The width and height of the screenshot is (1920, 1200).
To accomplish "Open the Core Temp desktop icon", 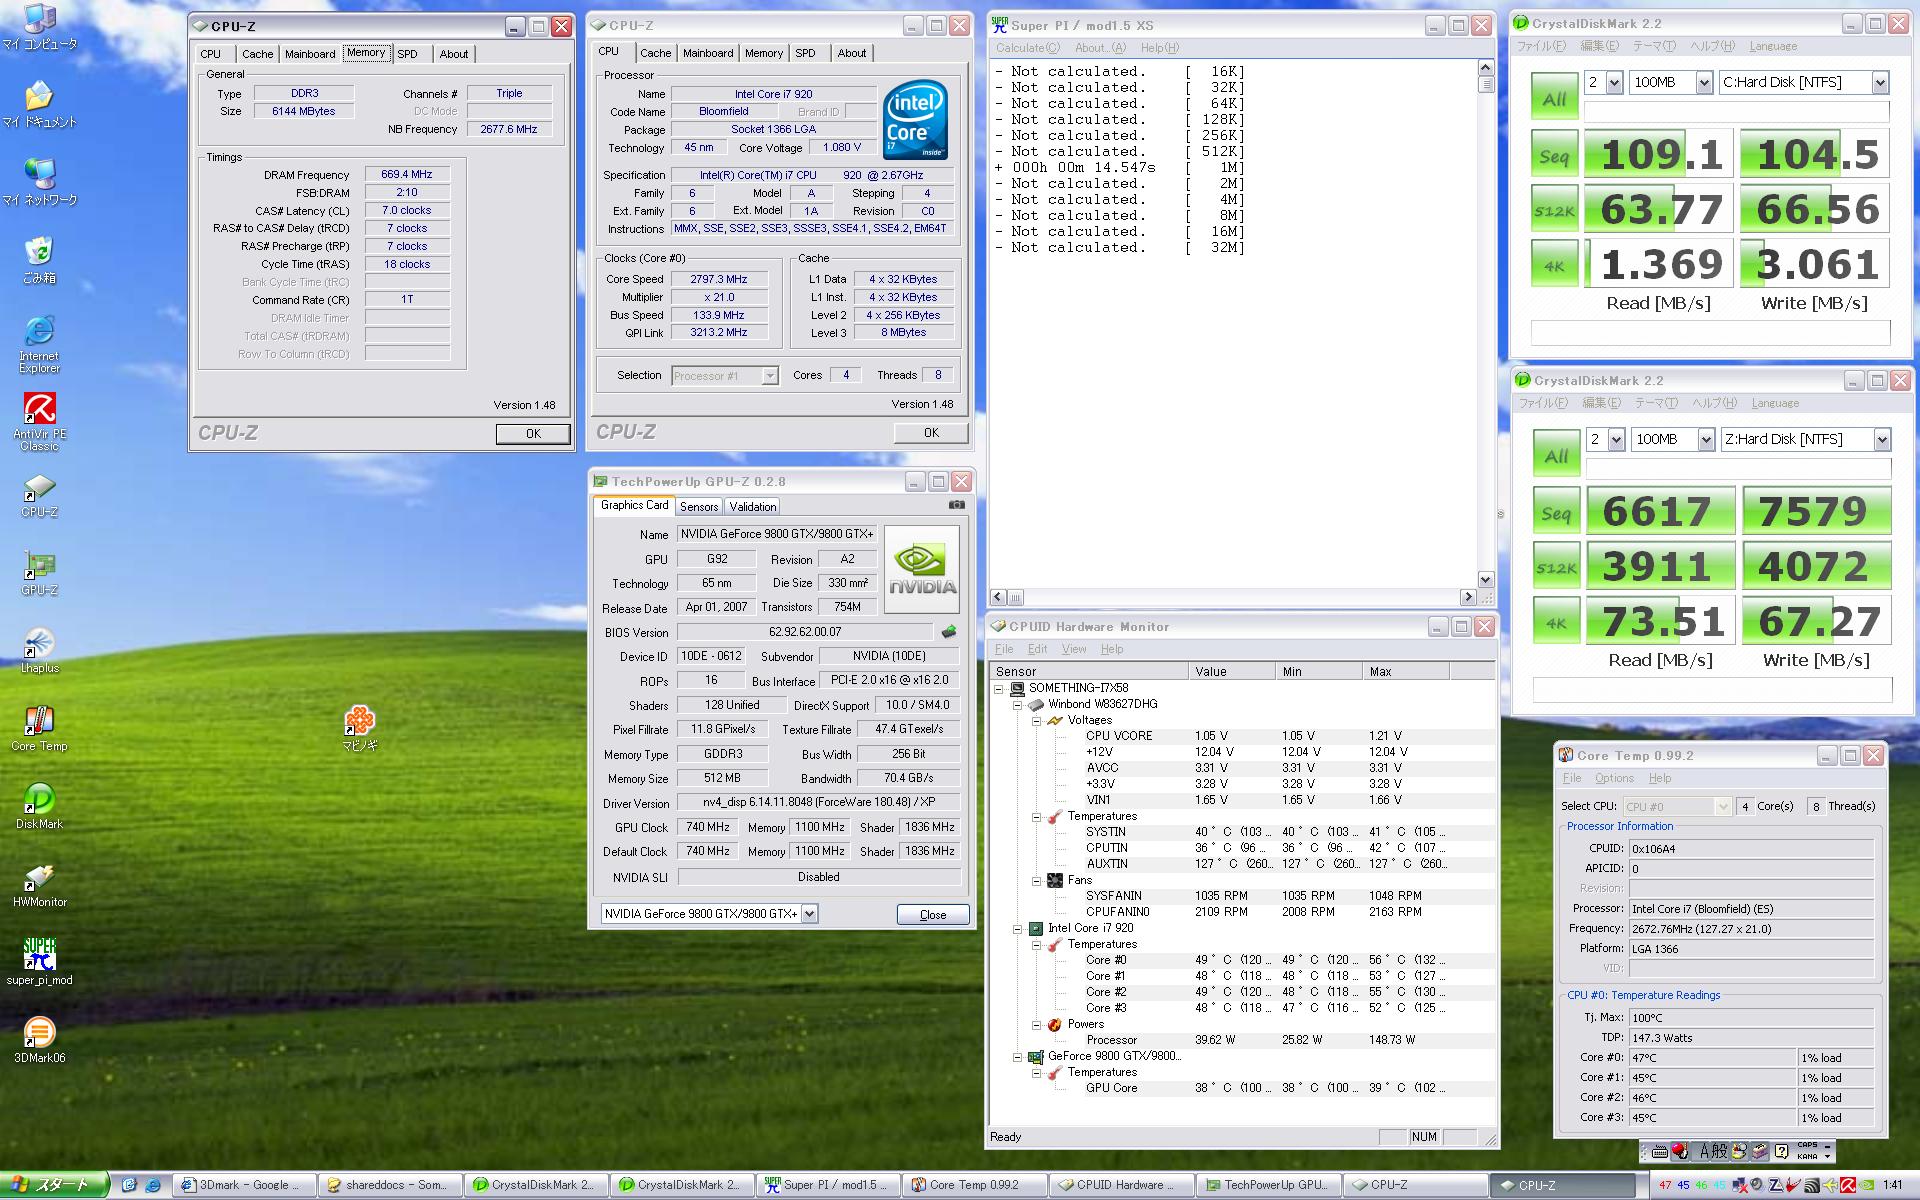I will click(39, 720).
